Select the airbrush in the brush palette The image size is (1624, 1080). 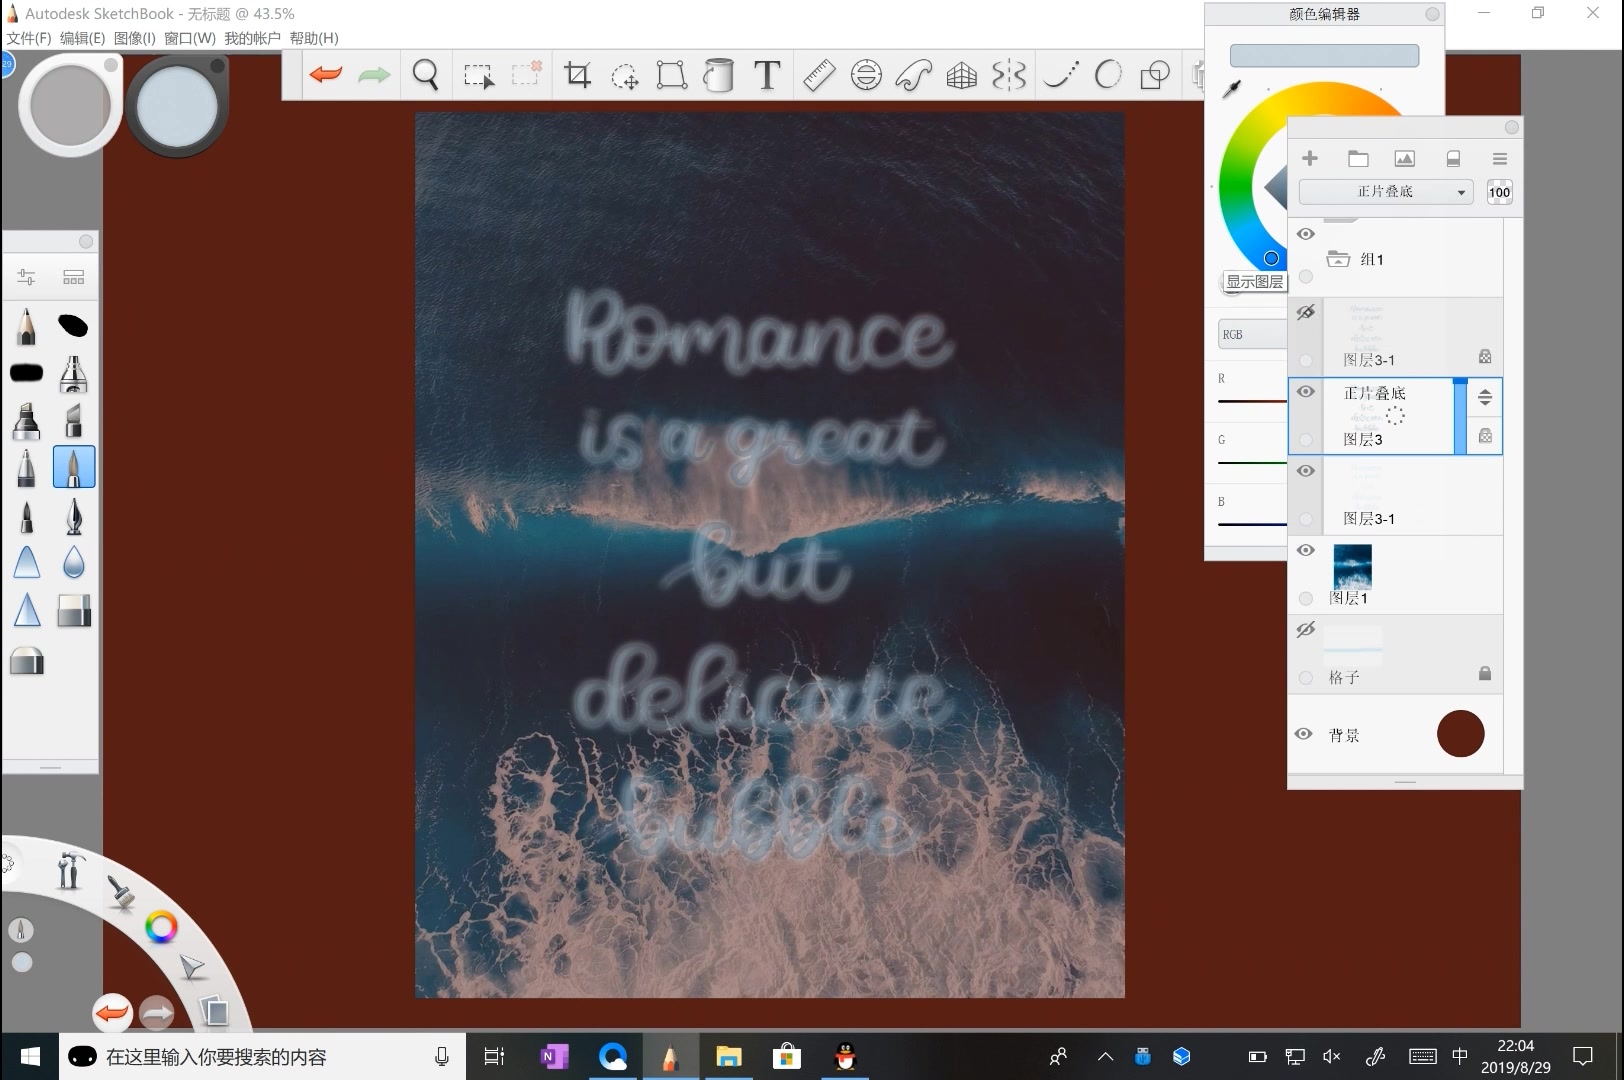coord(73,373)
